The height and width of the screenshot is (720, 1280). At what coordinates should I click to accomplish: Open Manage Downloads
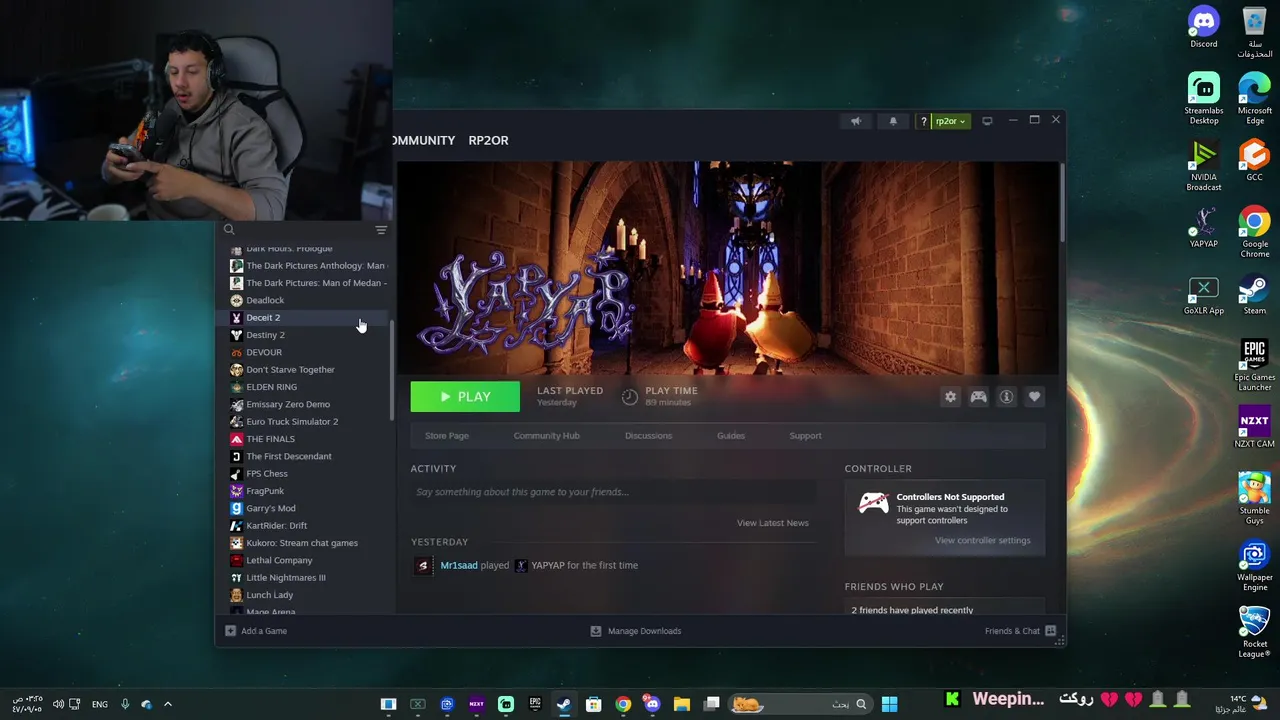pyautogui.click(x=636, y=631)
